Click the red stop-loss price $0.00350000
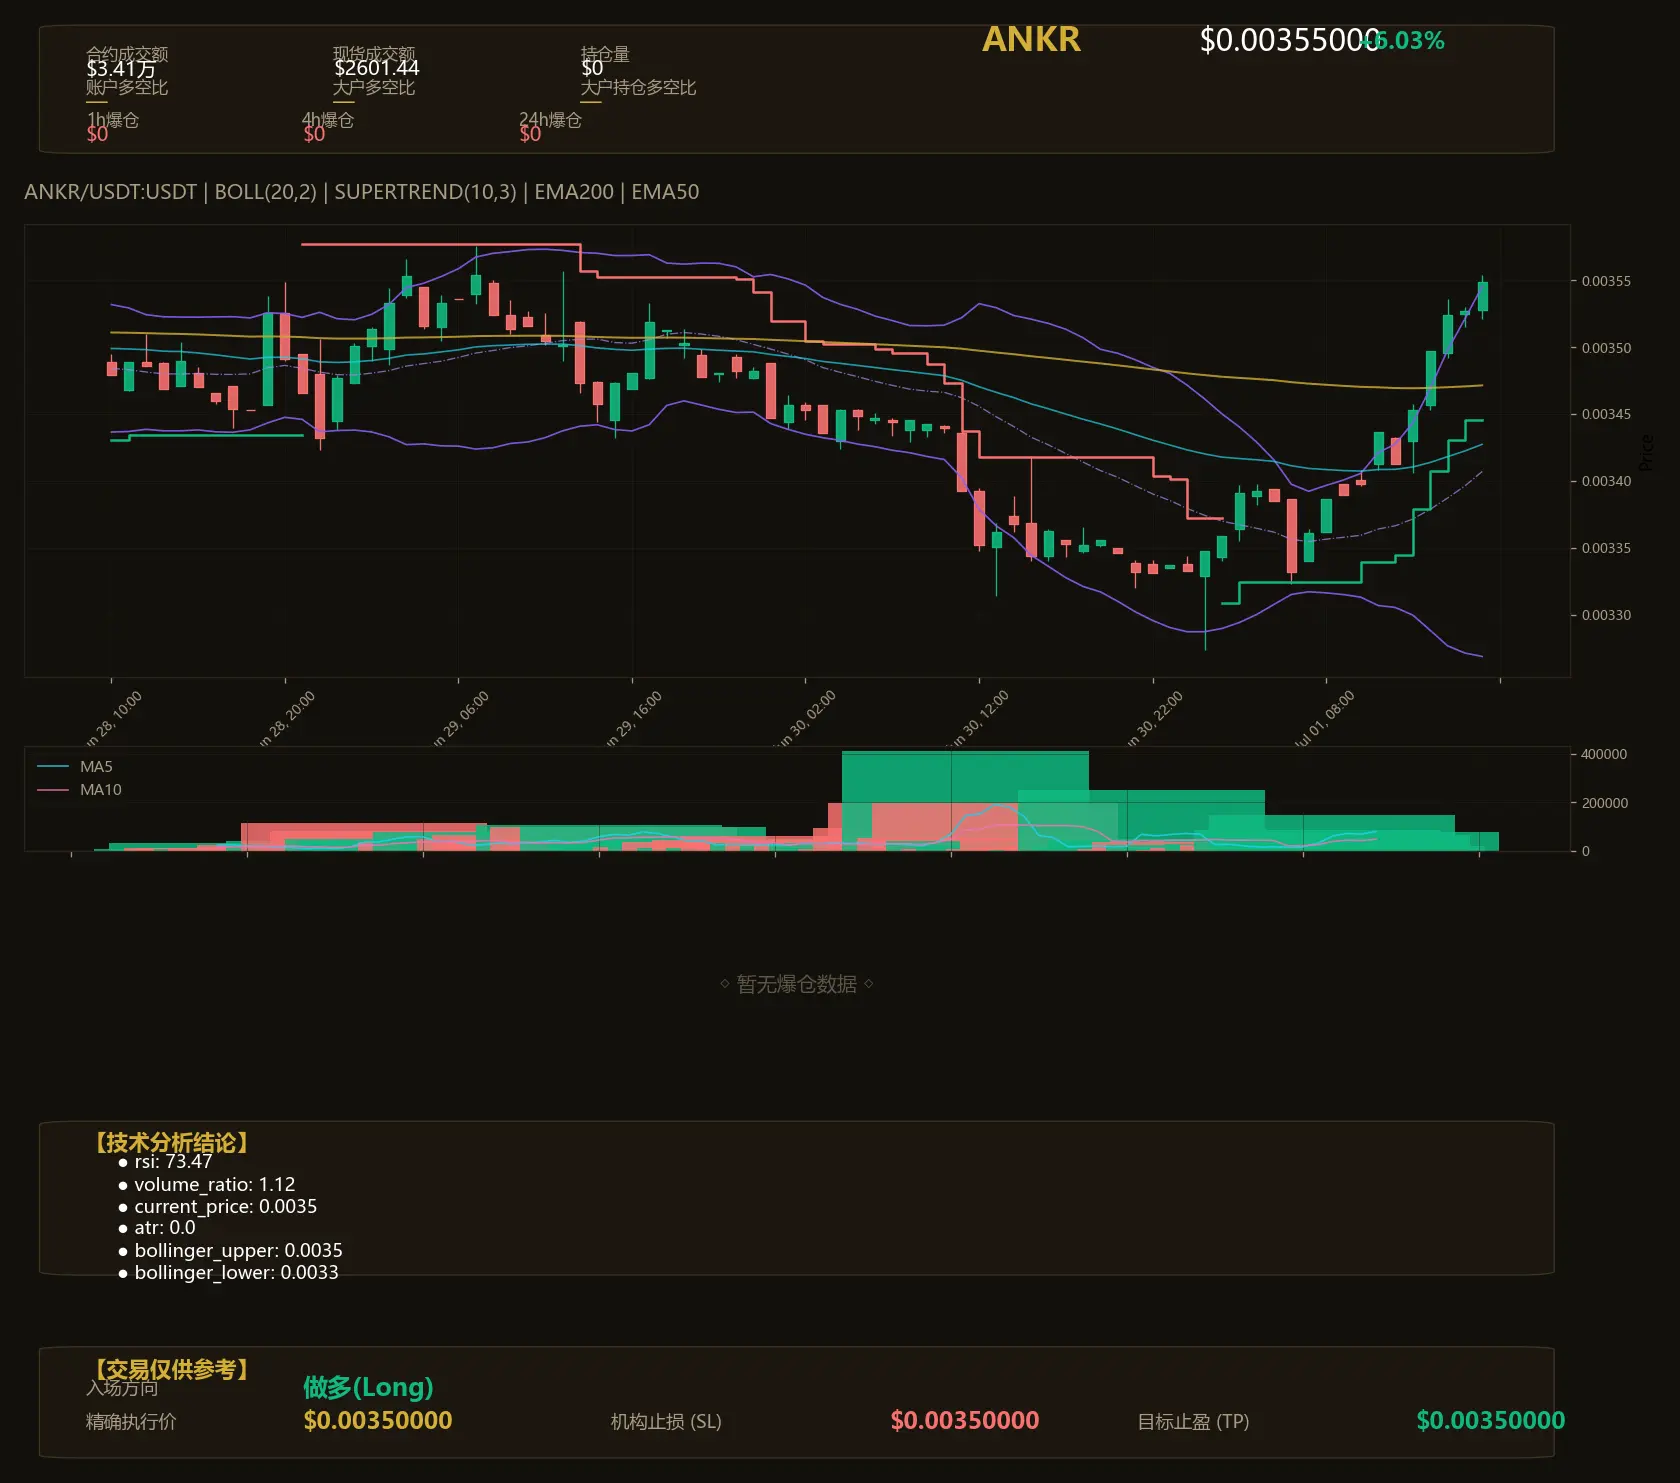Screen dimensions: 1680x1483 [x=965, y=1420]
